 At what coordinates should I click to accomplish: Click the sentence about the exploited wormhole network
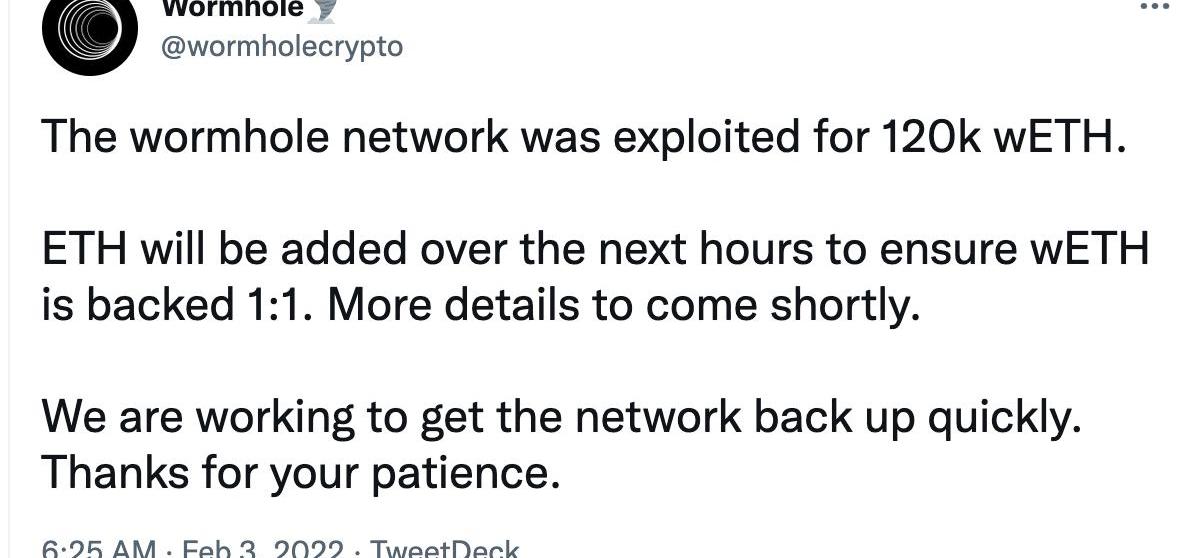click(584, 138)
